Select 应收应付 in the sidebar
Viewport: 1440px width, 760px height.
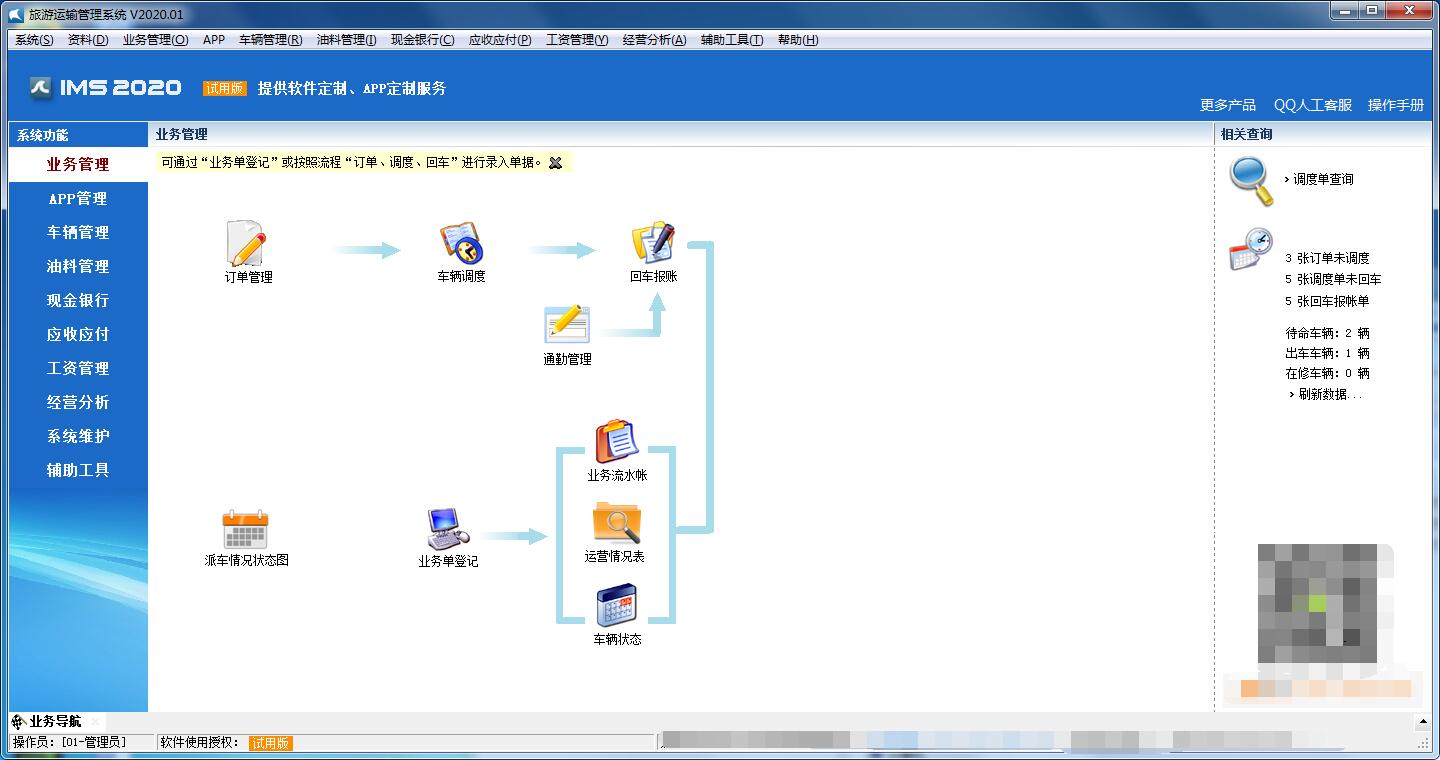78,334
